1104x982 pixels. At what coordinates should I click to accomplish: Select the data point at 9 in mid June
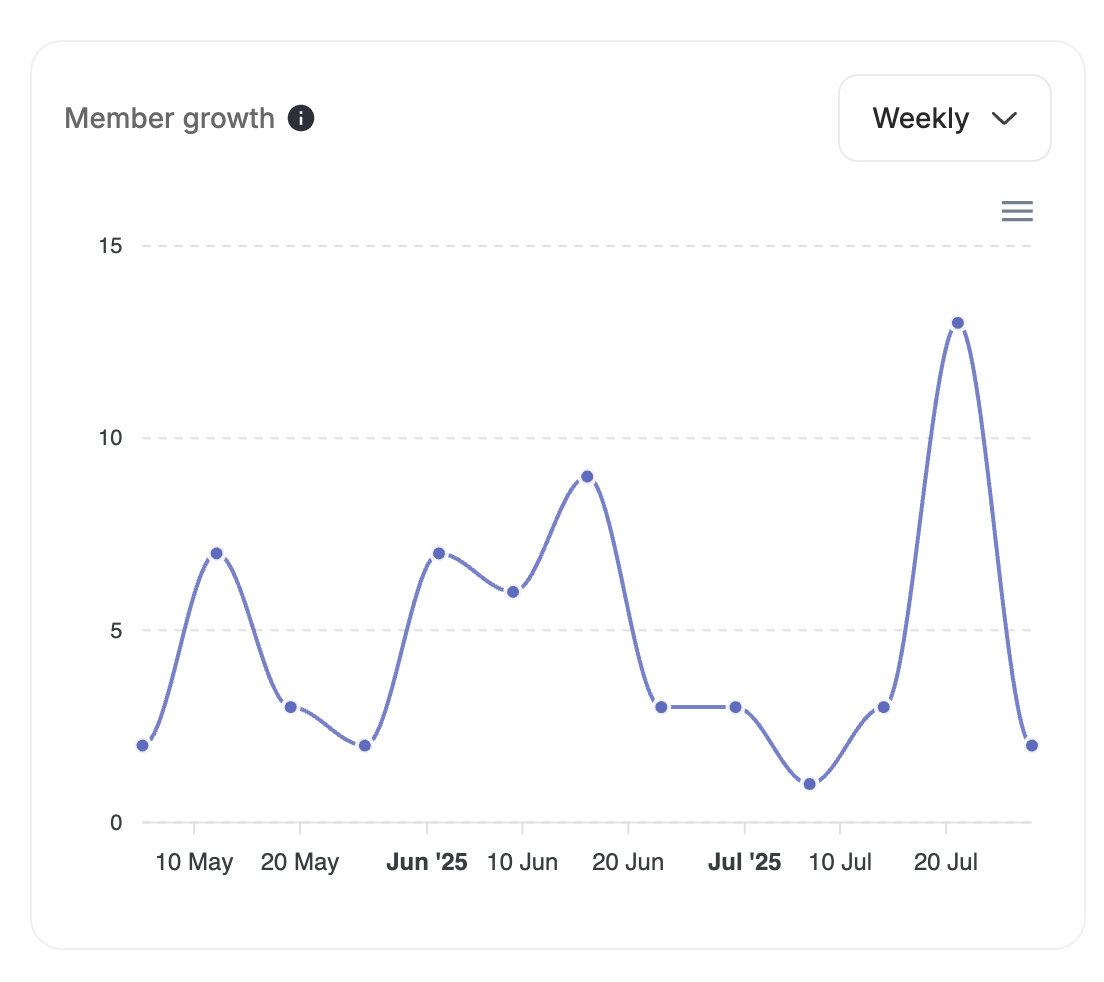[587, 478]
